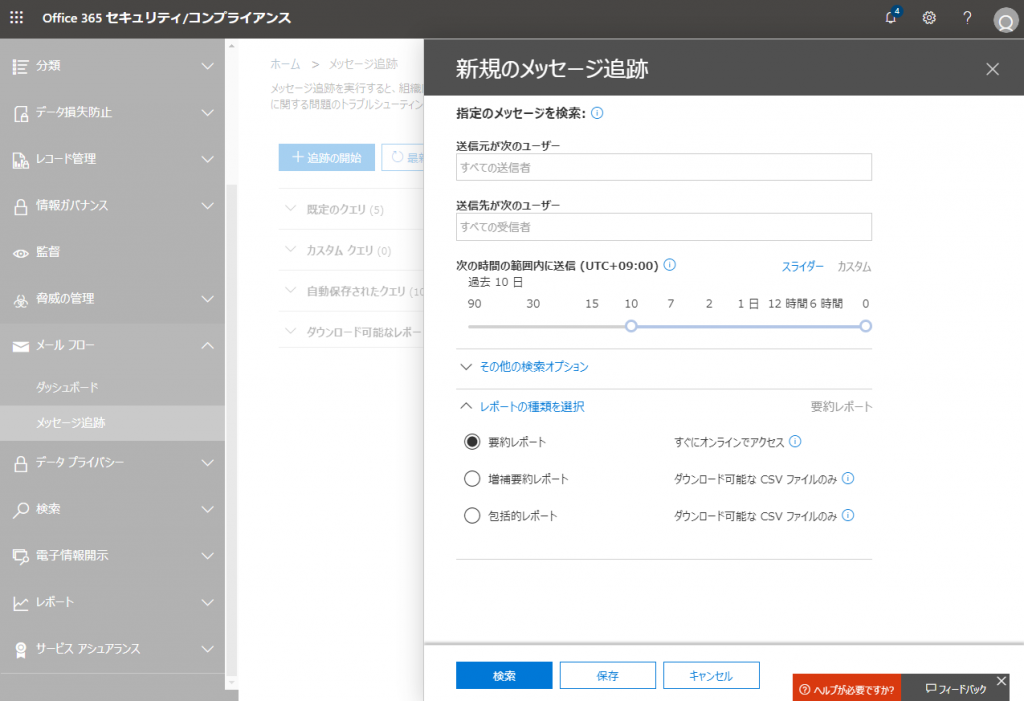Viewport: 1024px width, 701px height.
Task: Go to ホーム breadcrumb link
Action: click(x=285, y=64)
